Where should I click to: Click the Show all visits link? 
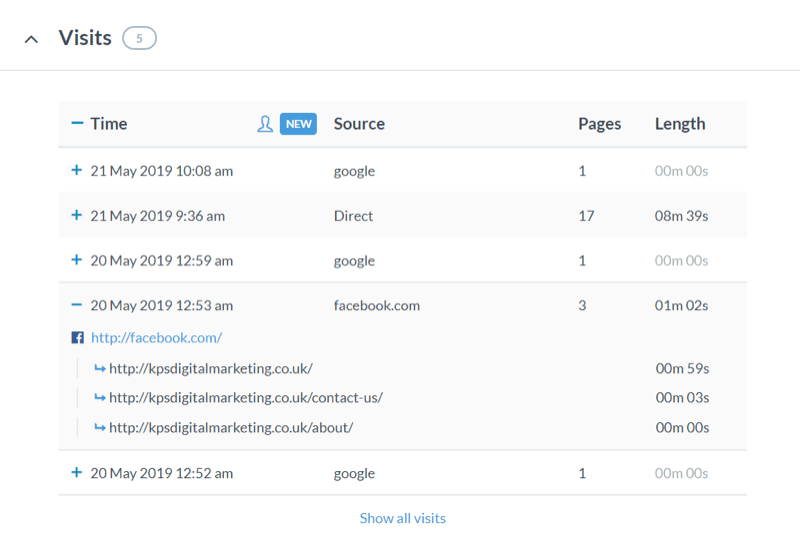point(403,518)
